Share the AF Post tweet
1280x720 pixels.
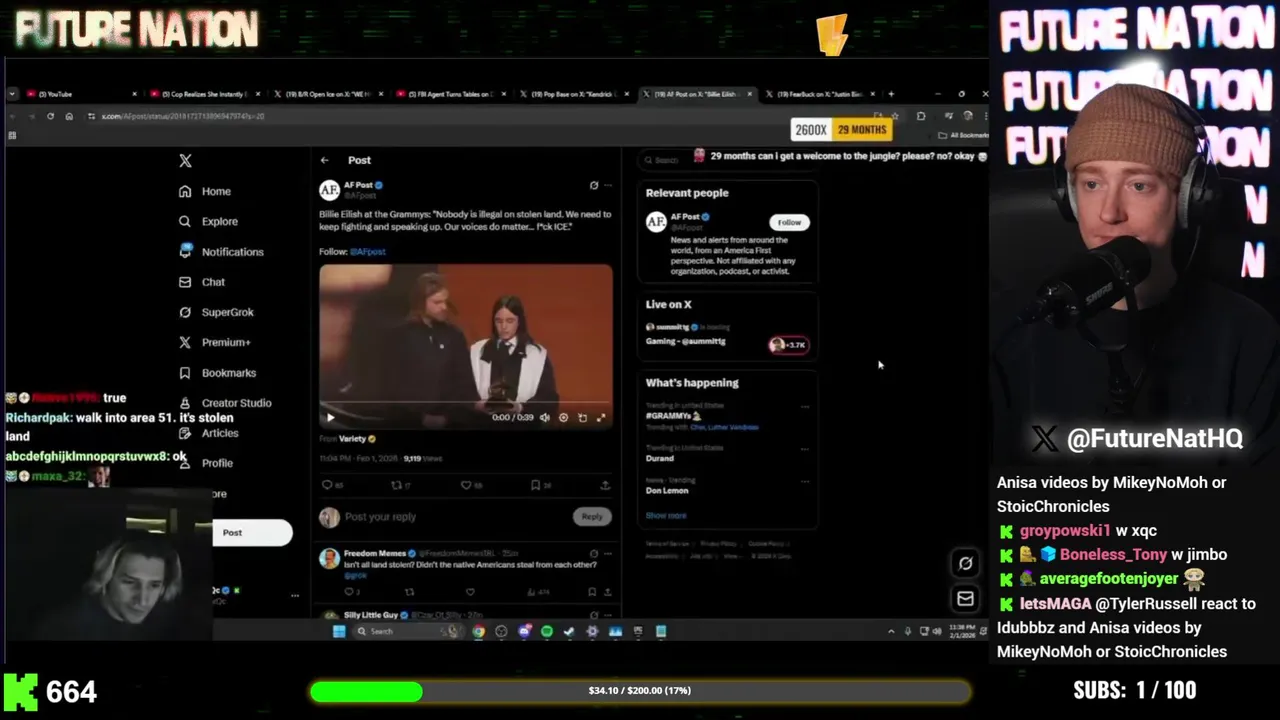click(x=605, y=485)
